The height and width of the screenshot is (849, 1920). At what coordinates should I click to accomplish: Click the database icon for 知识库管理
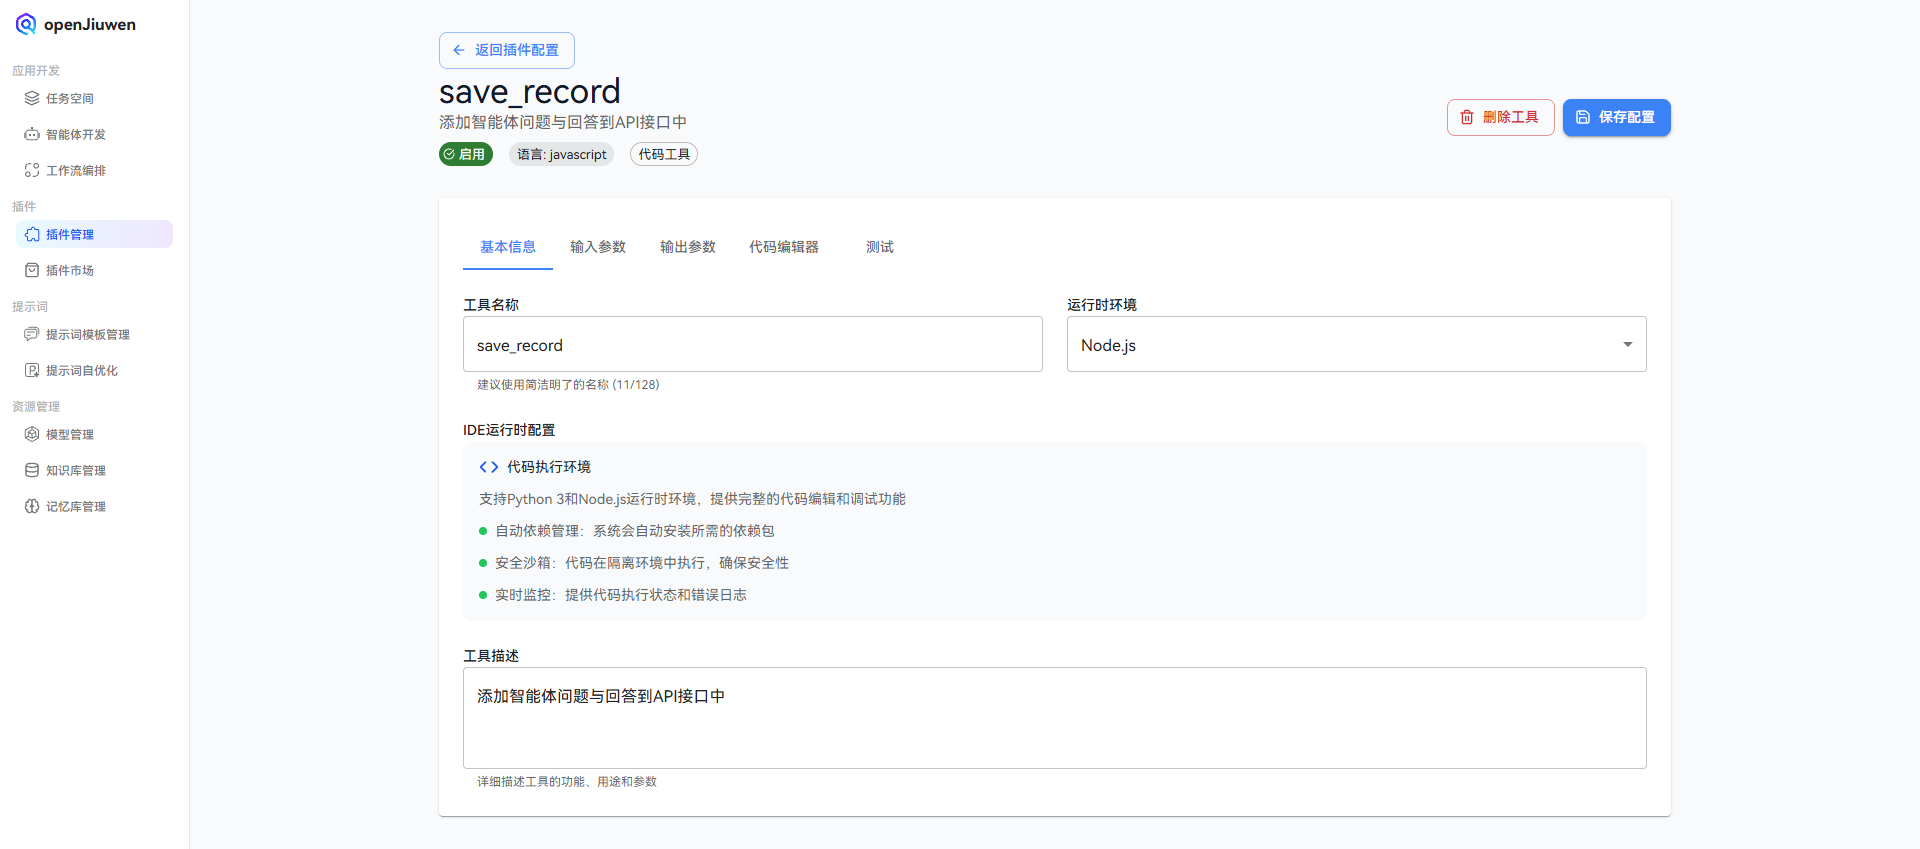[32, 470]
